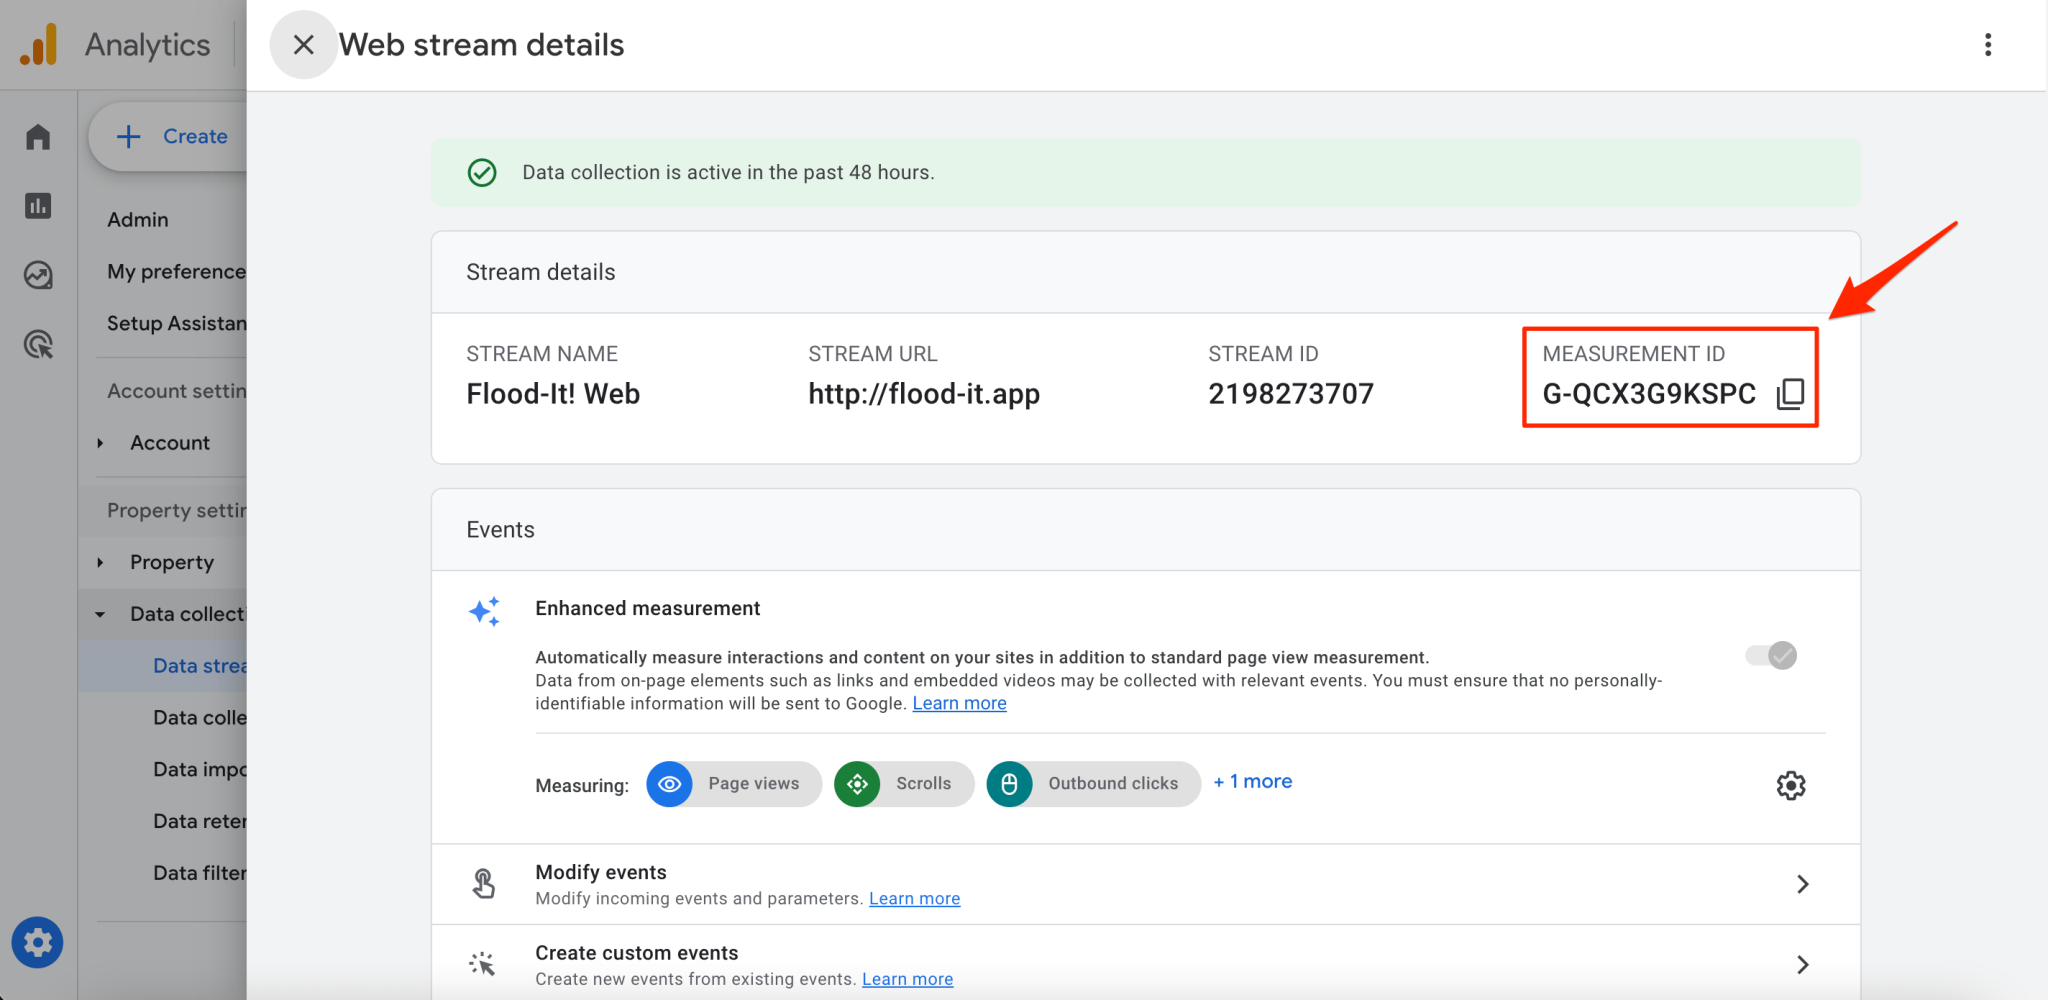
Task: Open the Learn more link about personal data
Action: [x=958, y=703]
